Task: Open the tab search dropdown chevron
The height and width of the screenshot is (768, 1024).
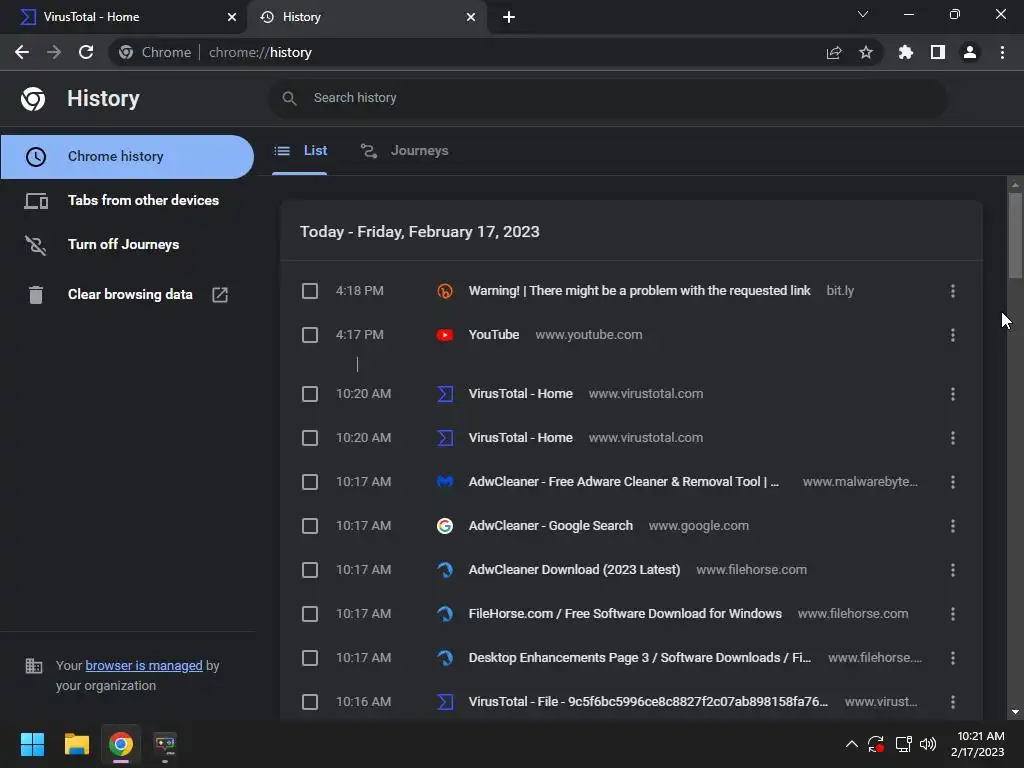Action: click(863, 14)
